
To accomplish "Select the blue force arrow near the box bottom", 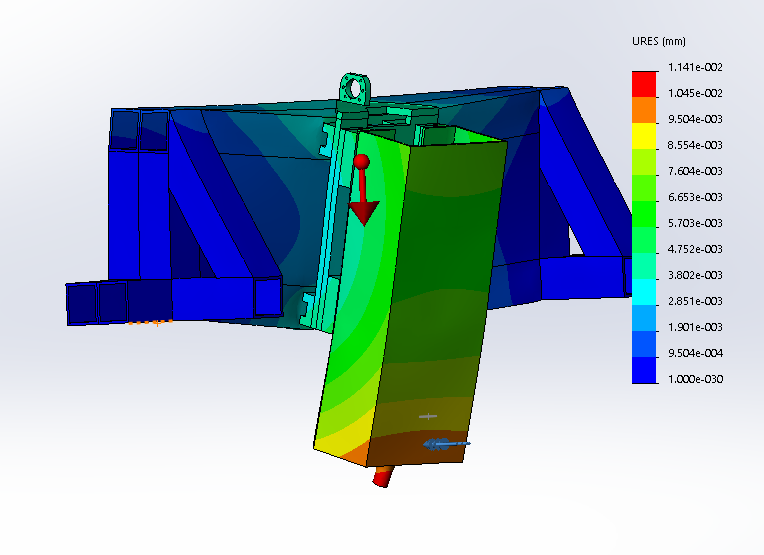I will pos(446,443).
